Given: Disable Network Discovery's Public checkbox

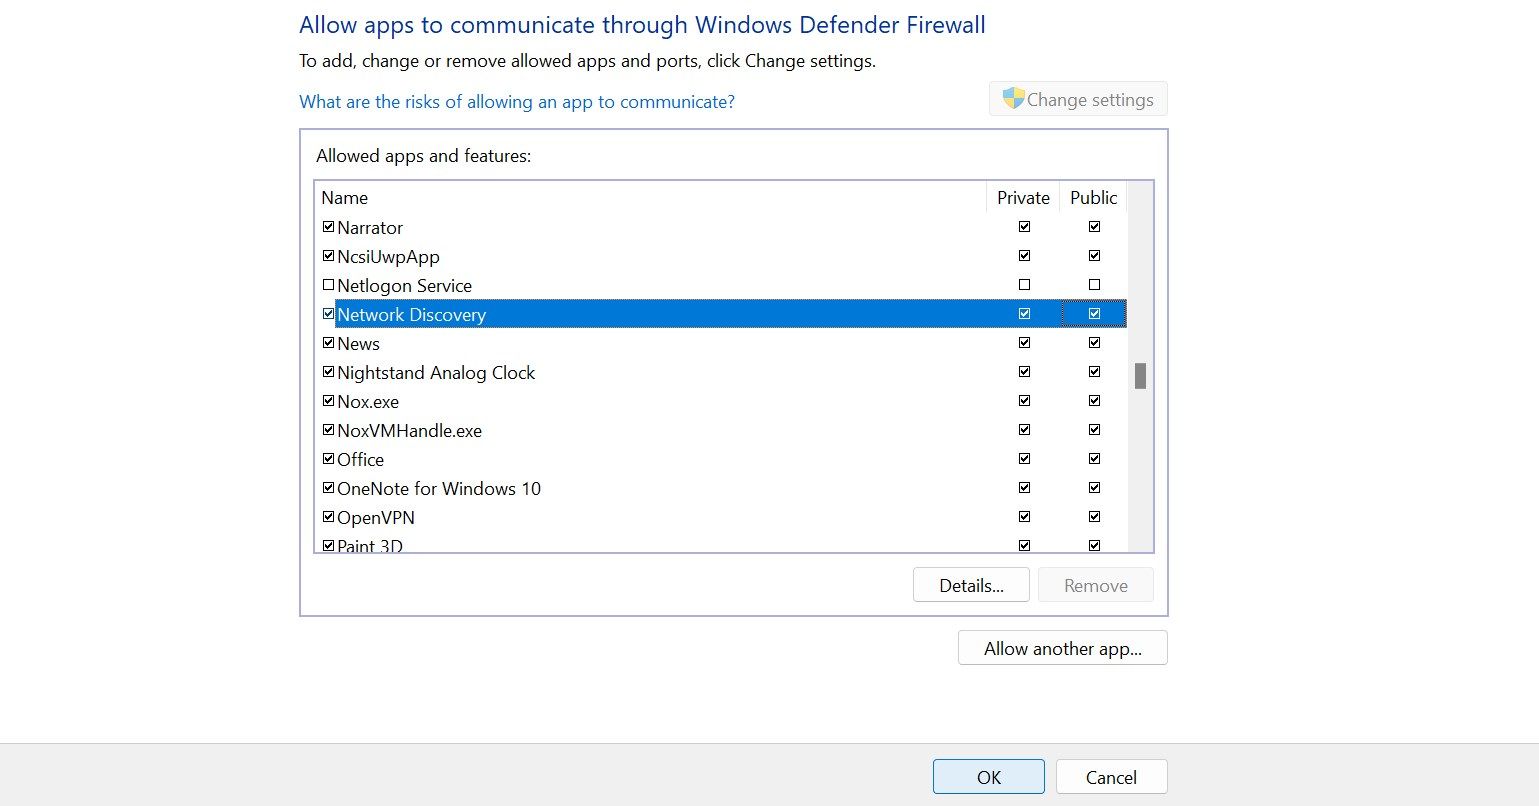Looking at the screenshot, I should [x=1093, y=313].
